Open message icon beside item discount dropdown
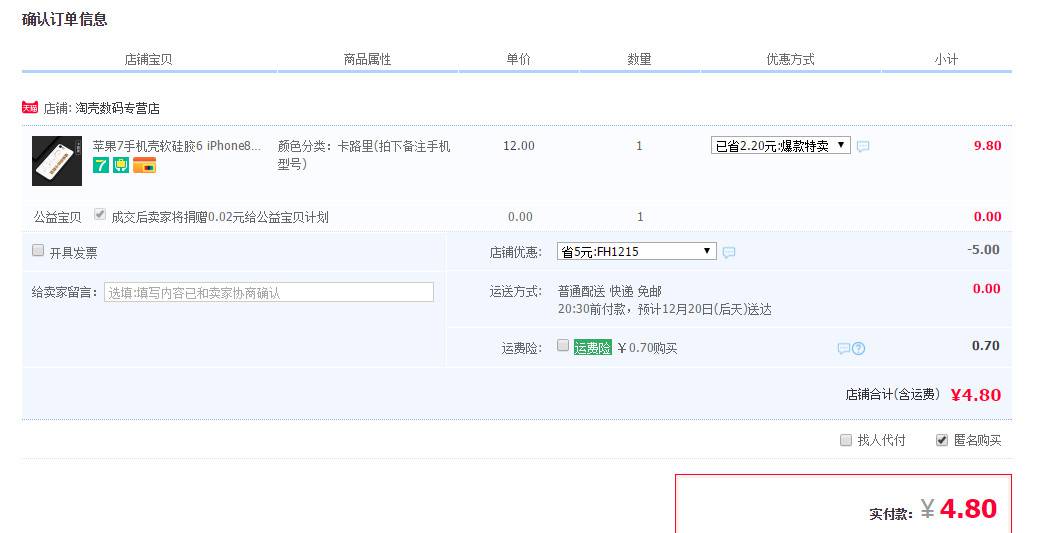The width and height of the screenshot is (1037, 533). point(863,146)
